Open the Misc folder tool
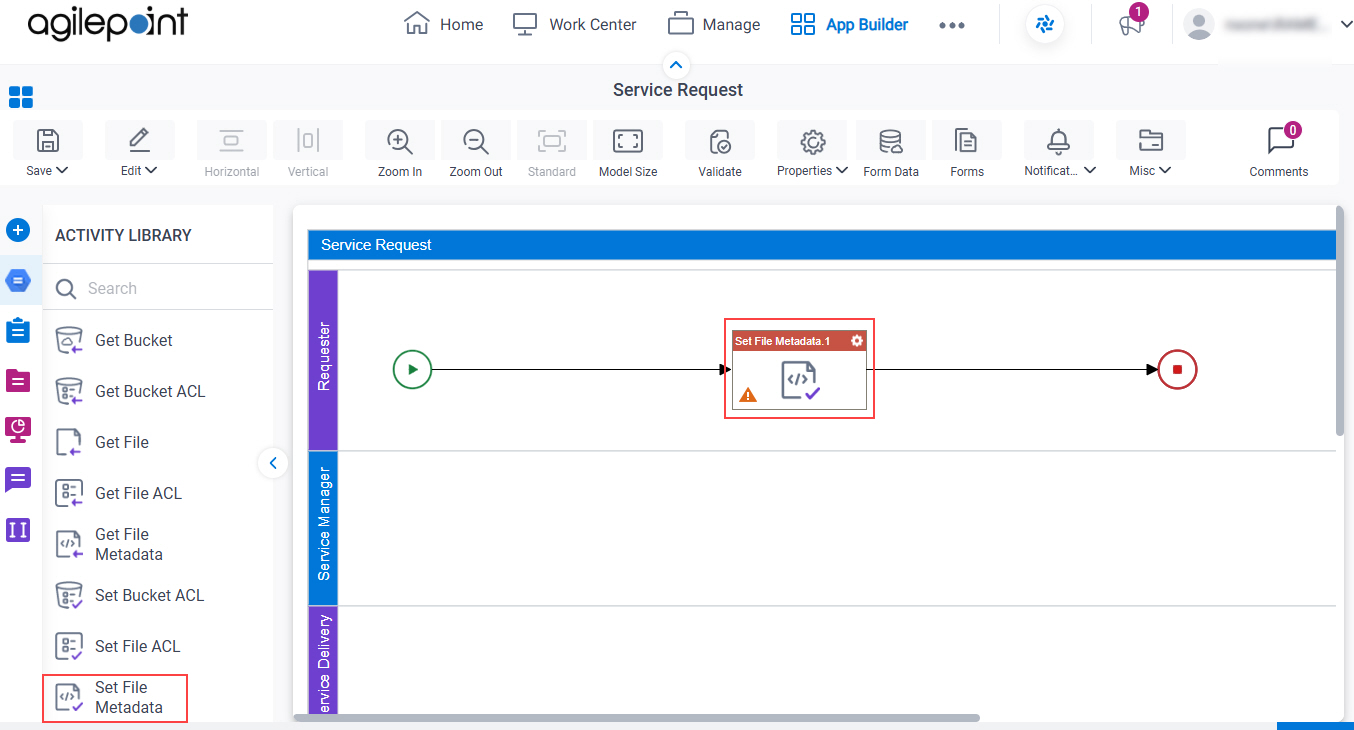 click(1151, 140)
